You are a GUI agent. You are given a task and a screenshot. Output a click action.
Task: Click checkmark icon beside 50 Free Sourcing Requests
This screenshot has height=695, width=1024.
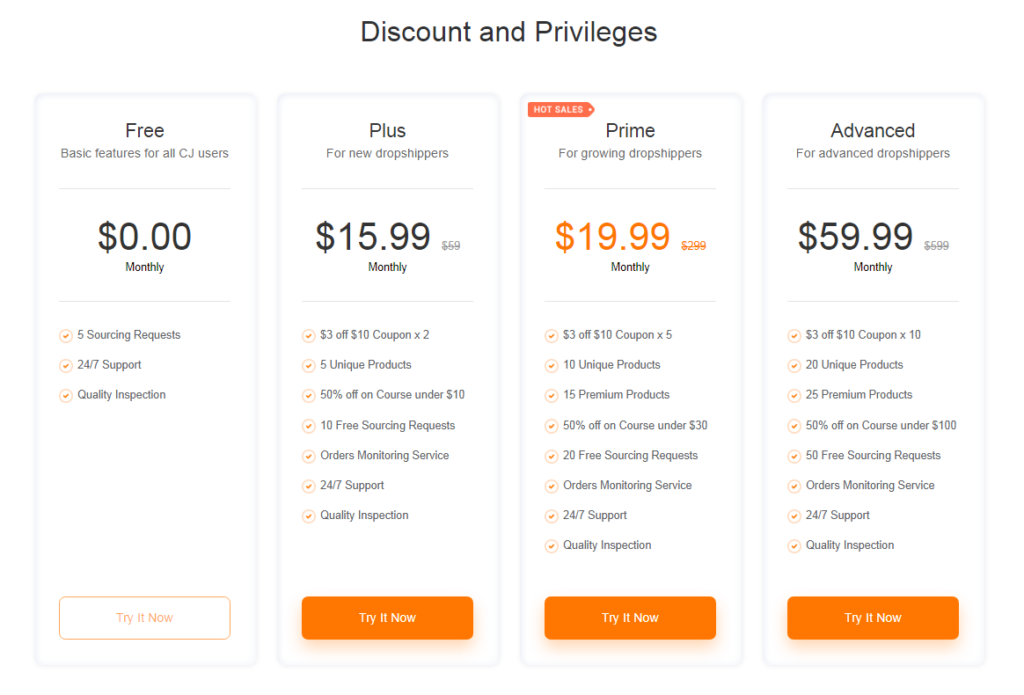[794, 456]
